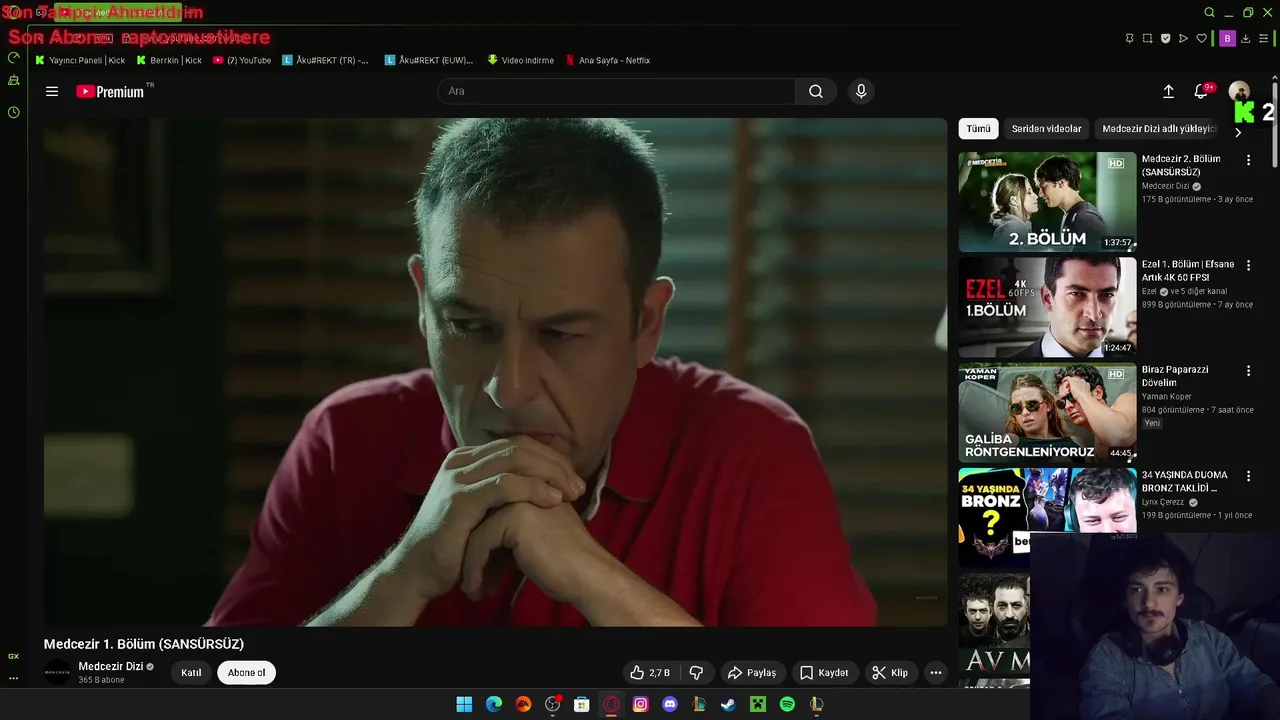Image resolution: width=1280 pixels, height=720 pixels.
Task: Open Steam from the taskbar
Action: coord(728,704)
